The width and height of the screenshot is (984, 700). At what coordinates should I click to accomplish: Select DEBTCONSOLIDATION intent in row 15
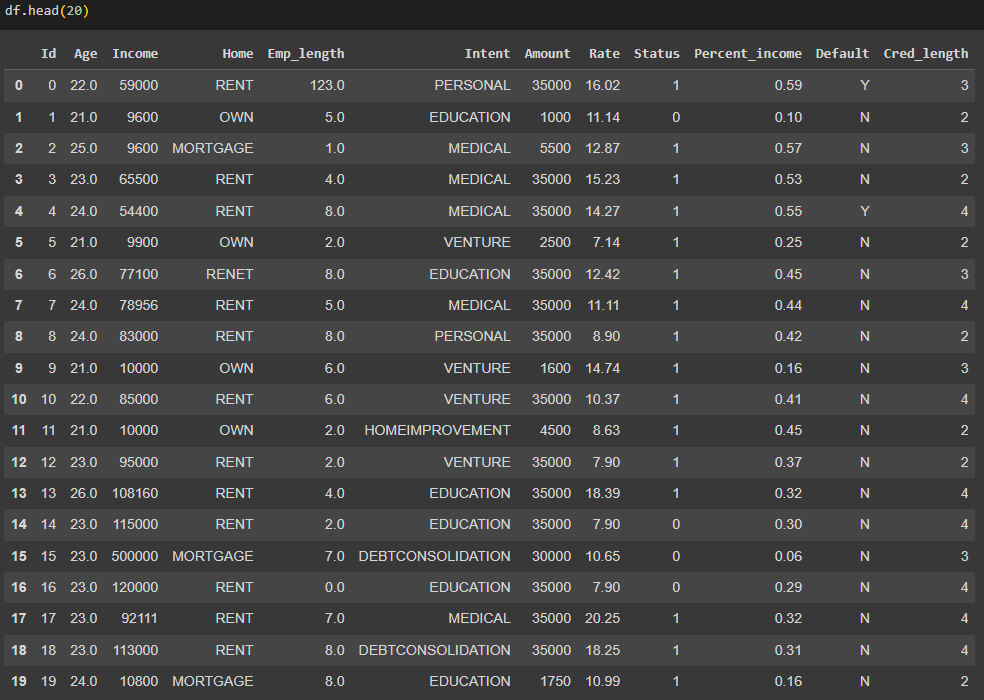(x=434, y=556)
